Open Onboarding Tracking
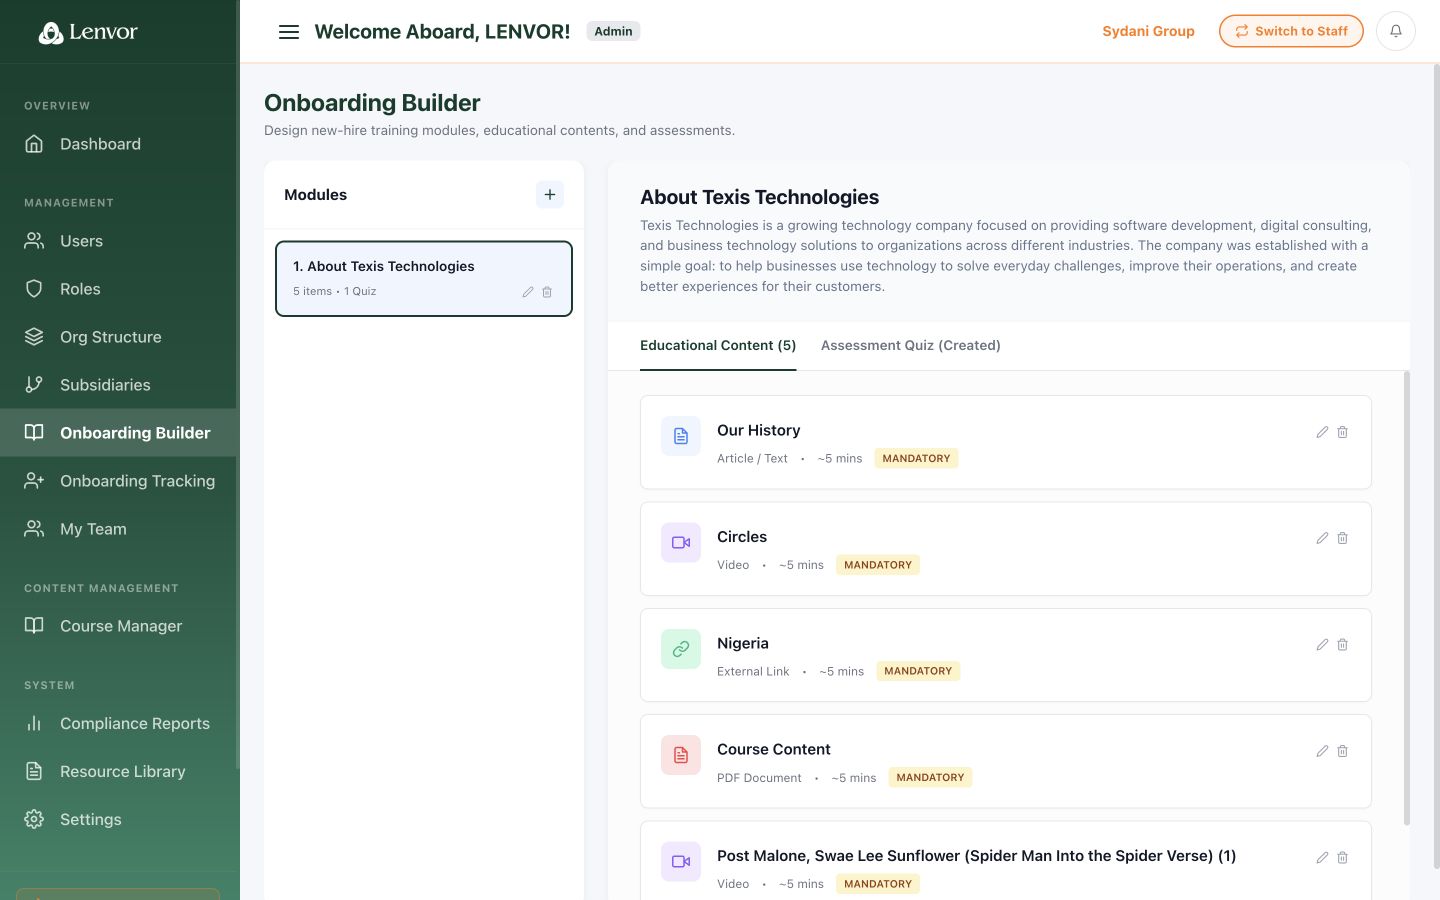This screenshot has width=1440, height=900. (118, 481)
